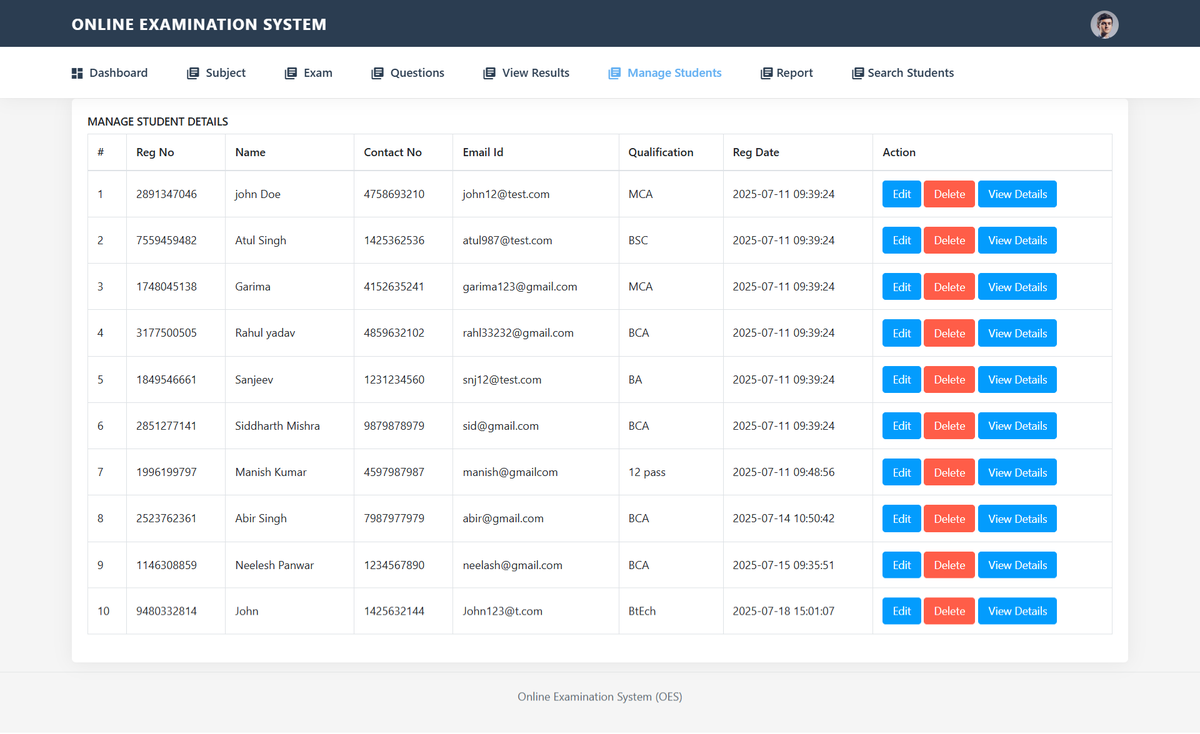This screenshot has height=734, width=1200.
Task: Open View Details for Garima
Action: [1017, 287]
